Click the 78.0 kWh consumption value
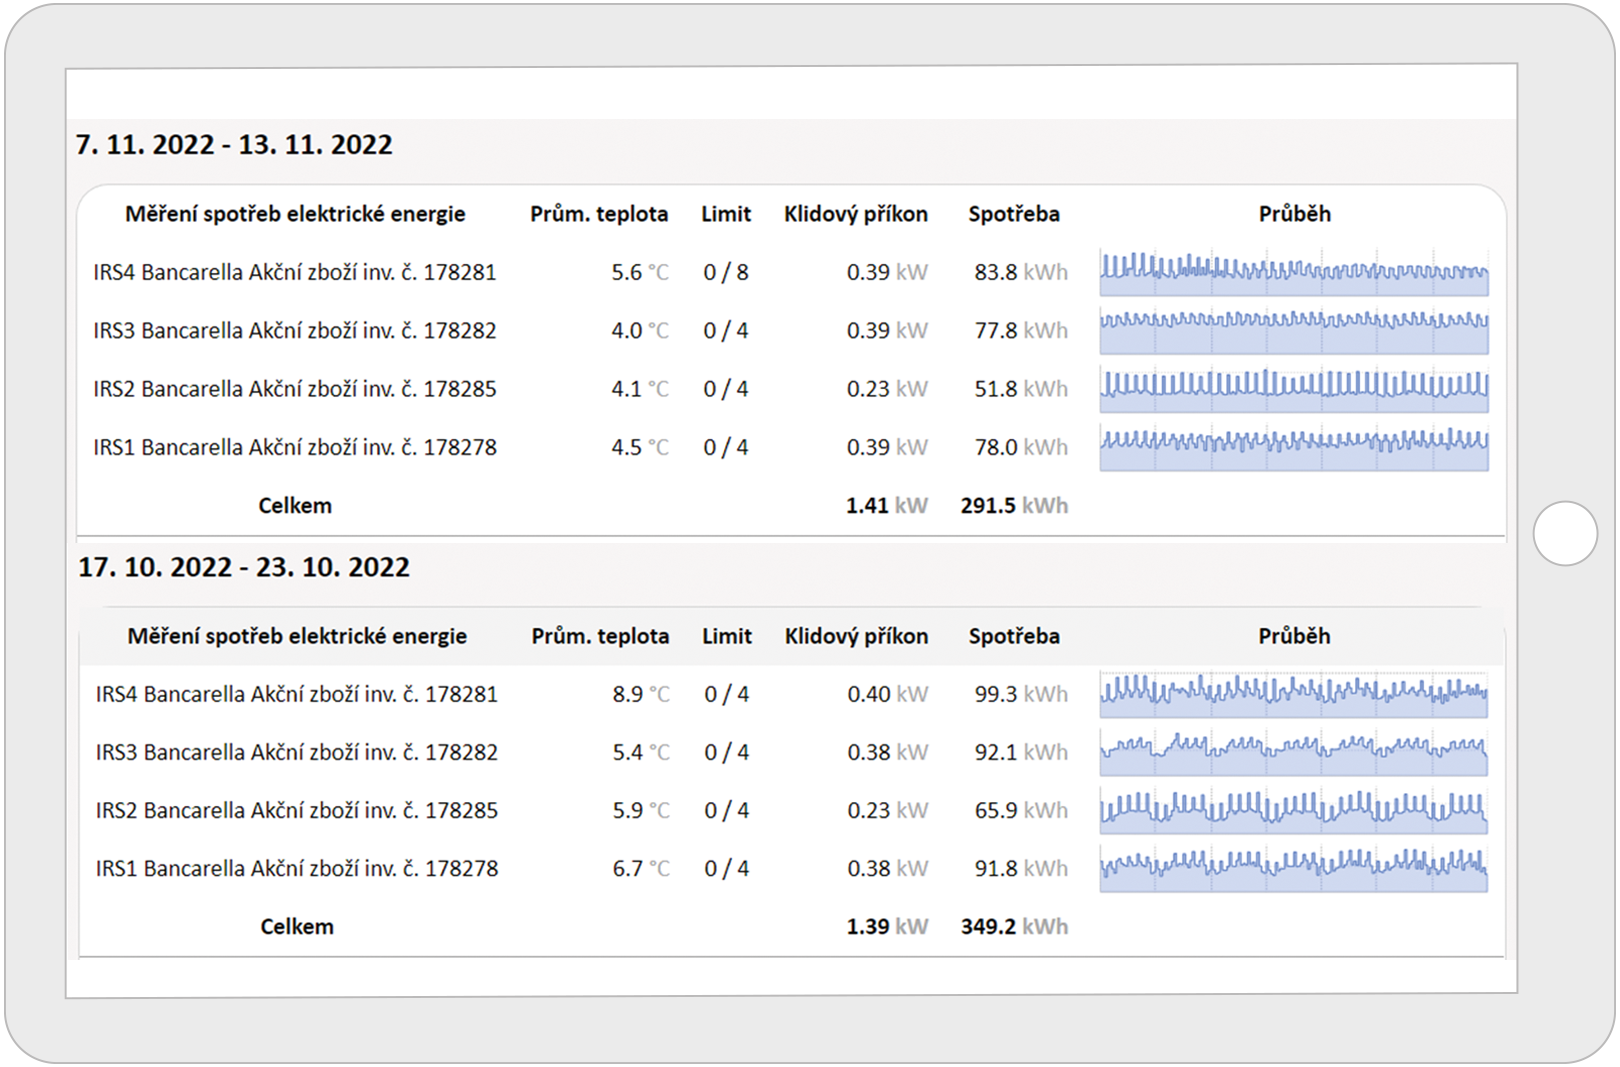 [1021, 447]
